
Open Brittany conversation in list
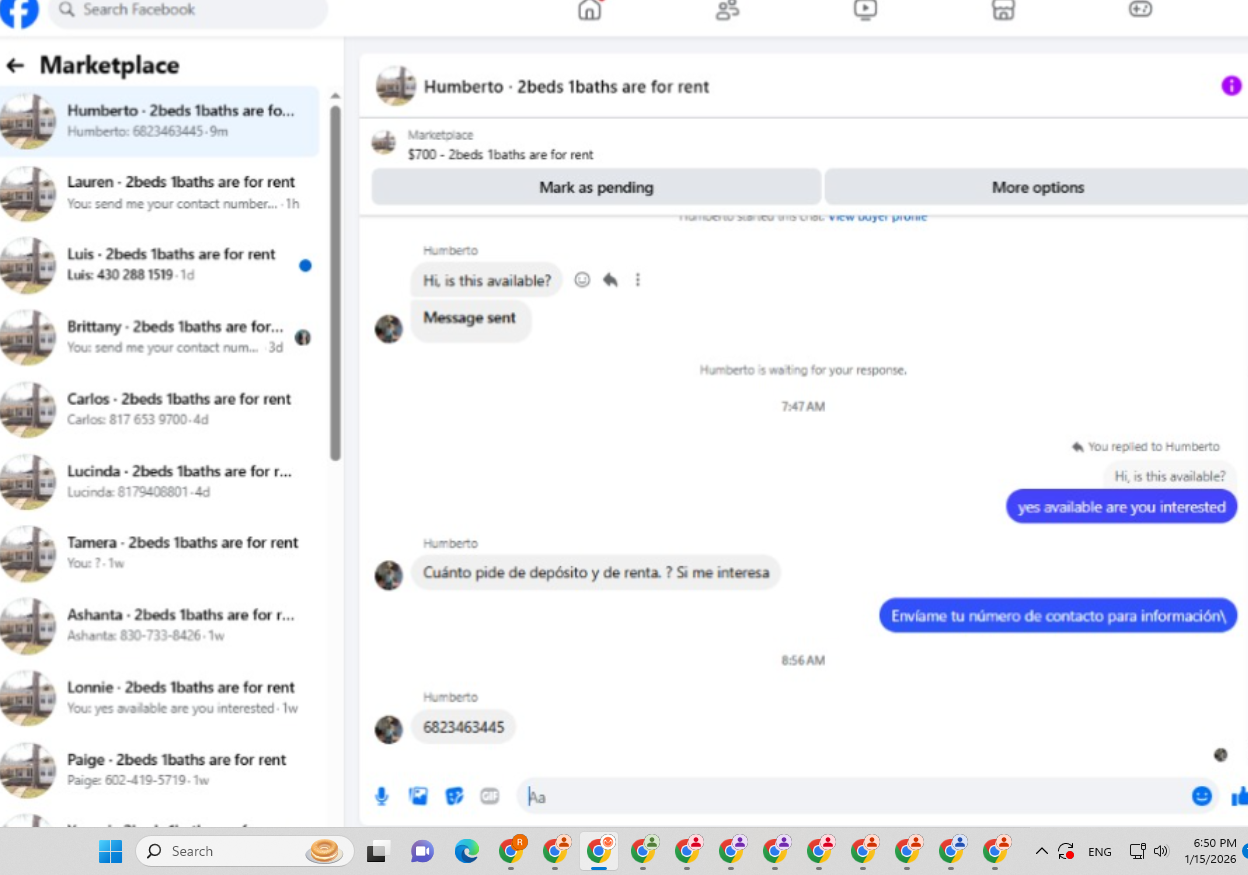click(x=160, y=337)
